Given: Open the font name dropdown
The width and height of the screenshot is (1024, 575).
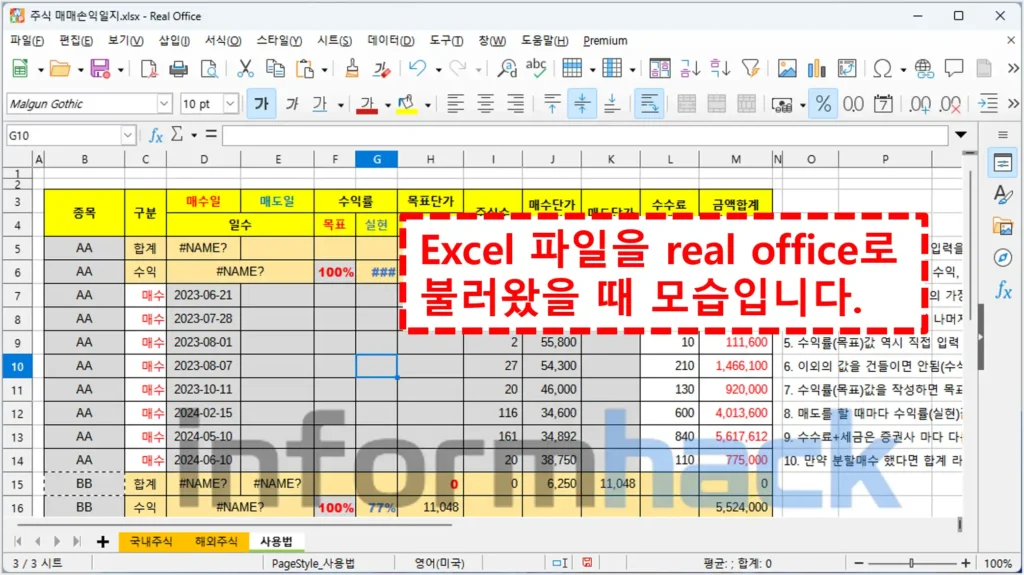Looking at the screenshot, I should pyautogui.click(x=164, y=103).
